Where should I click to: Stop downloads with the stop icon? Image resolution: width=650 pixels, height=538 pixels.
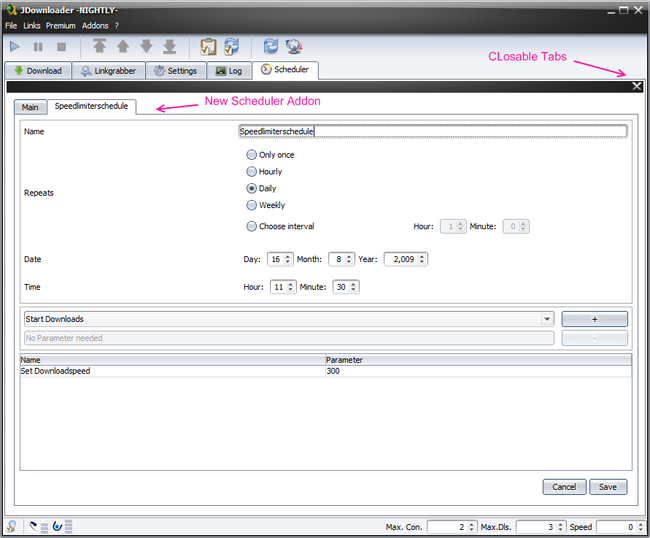(61, 47)
